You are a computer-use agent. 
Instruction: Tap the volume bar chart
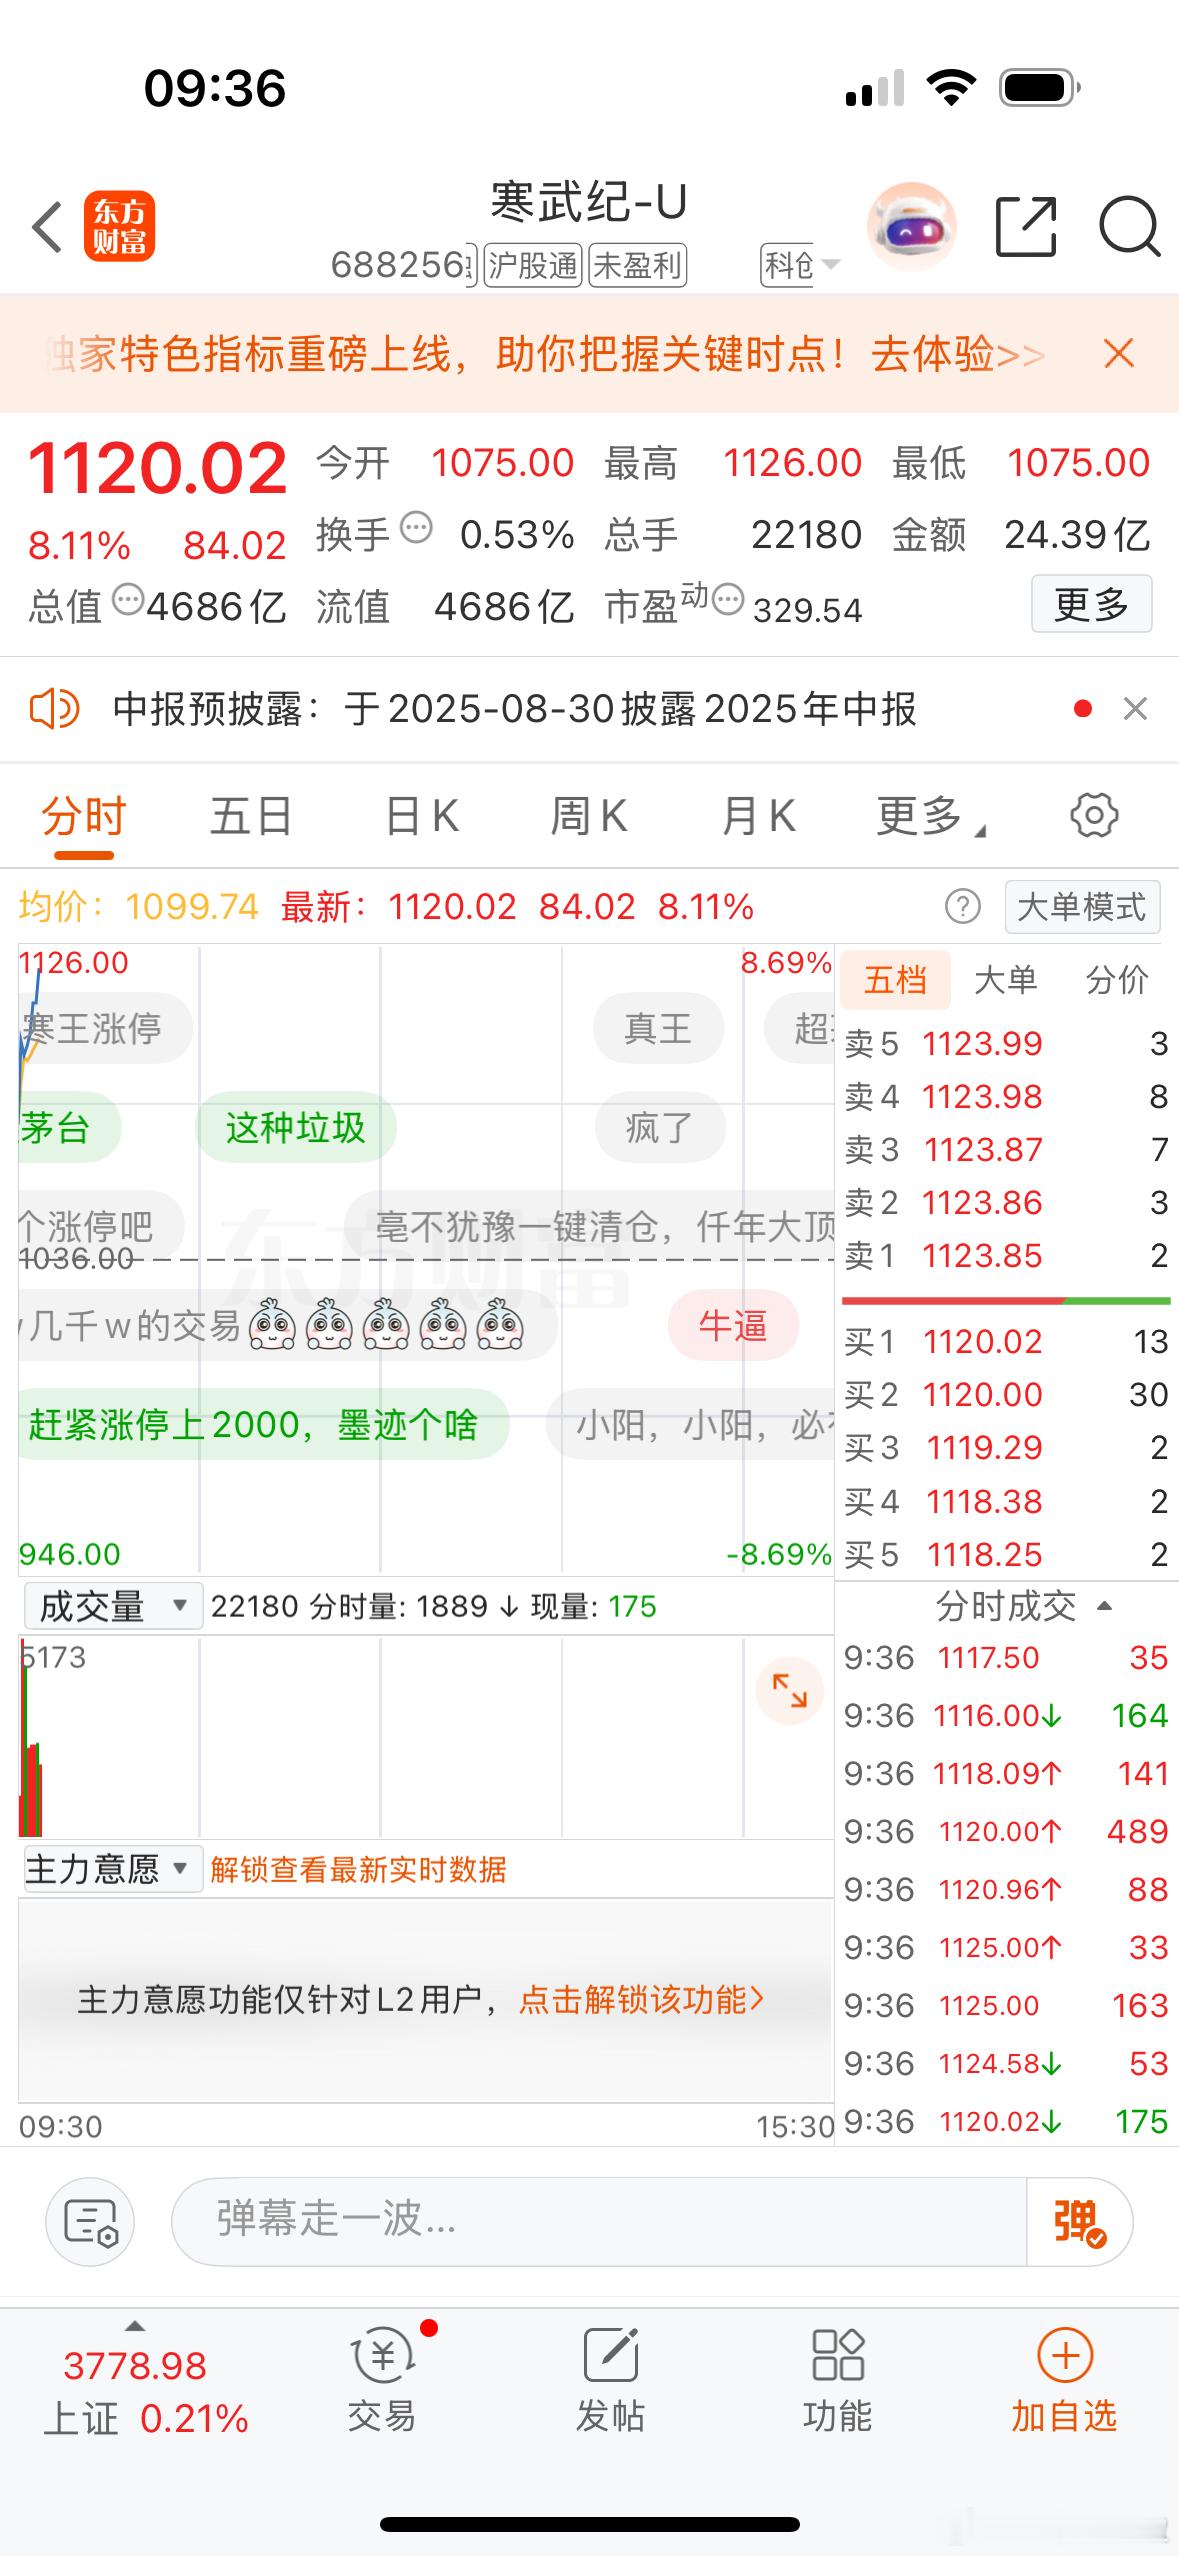coord(426,1736)
